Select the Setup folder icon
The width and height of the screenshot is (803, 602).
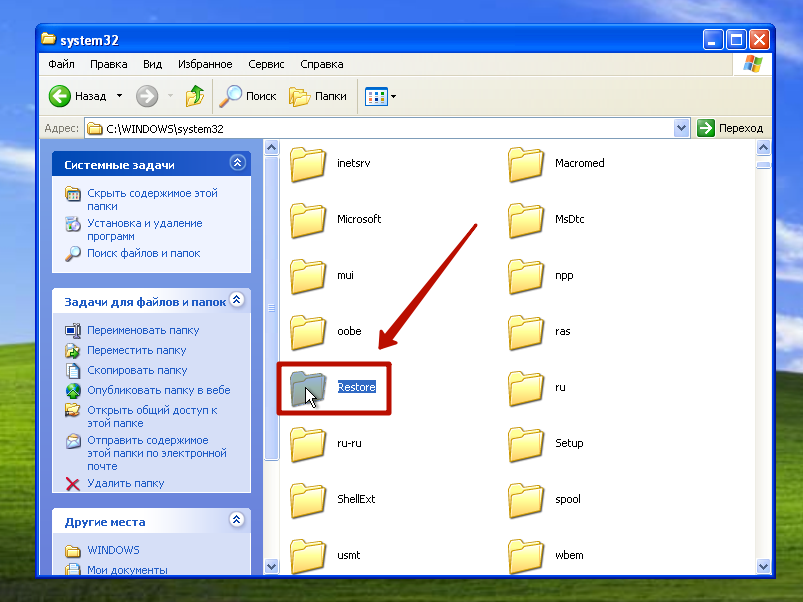526,444
